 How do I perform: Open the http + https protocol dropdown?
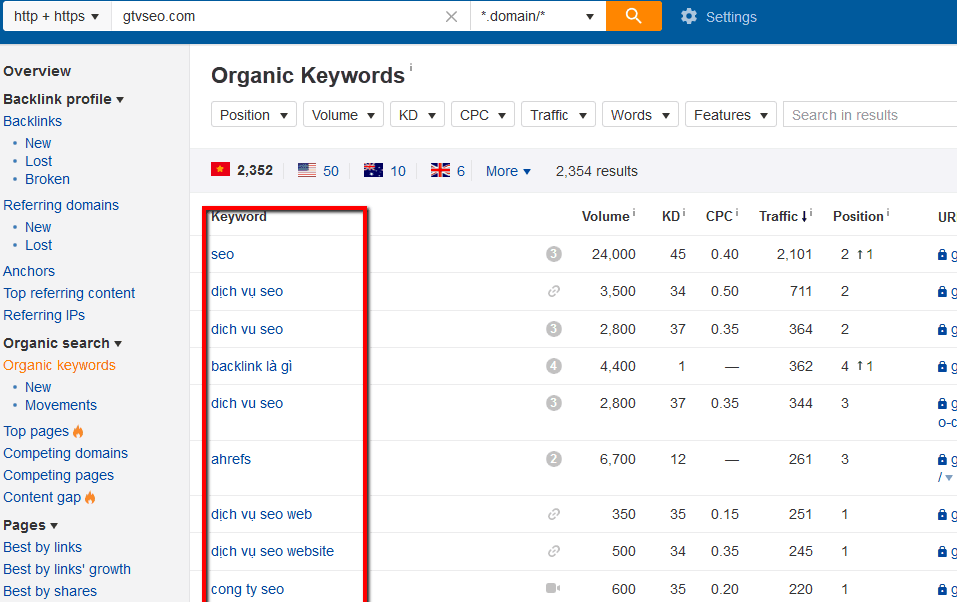(x=56, y=16)
